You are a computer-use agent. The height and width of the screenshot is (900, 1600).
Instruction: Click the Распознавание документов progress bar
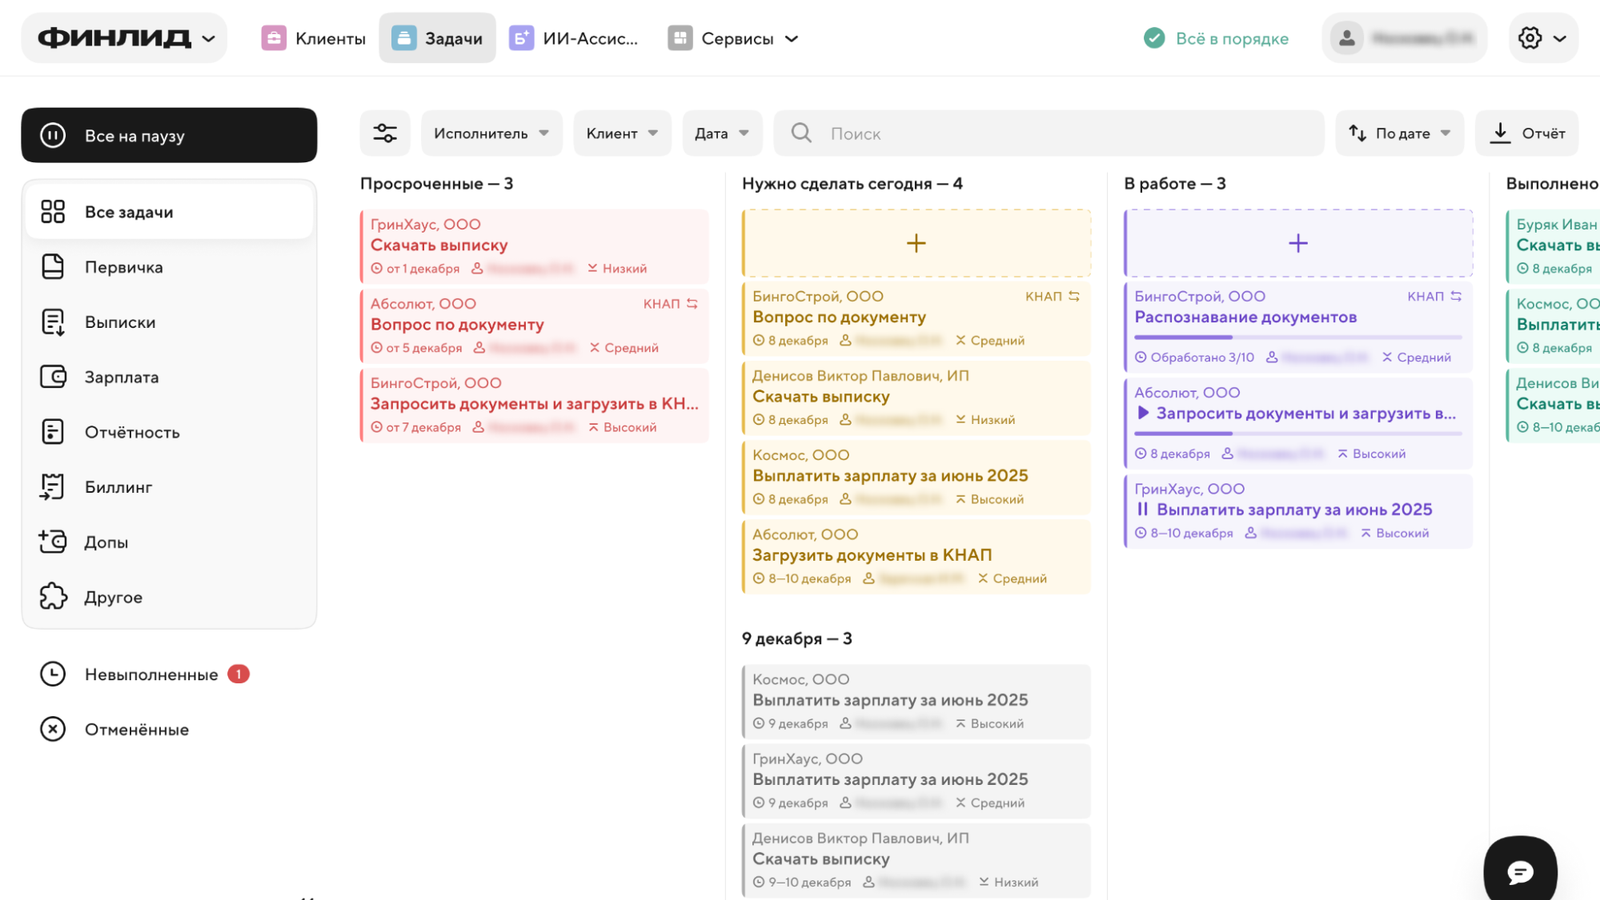coord(1298,337)
